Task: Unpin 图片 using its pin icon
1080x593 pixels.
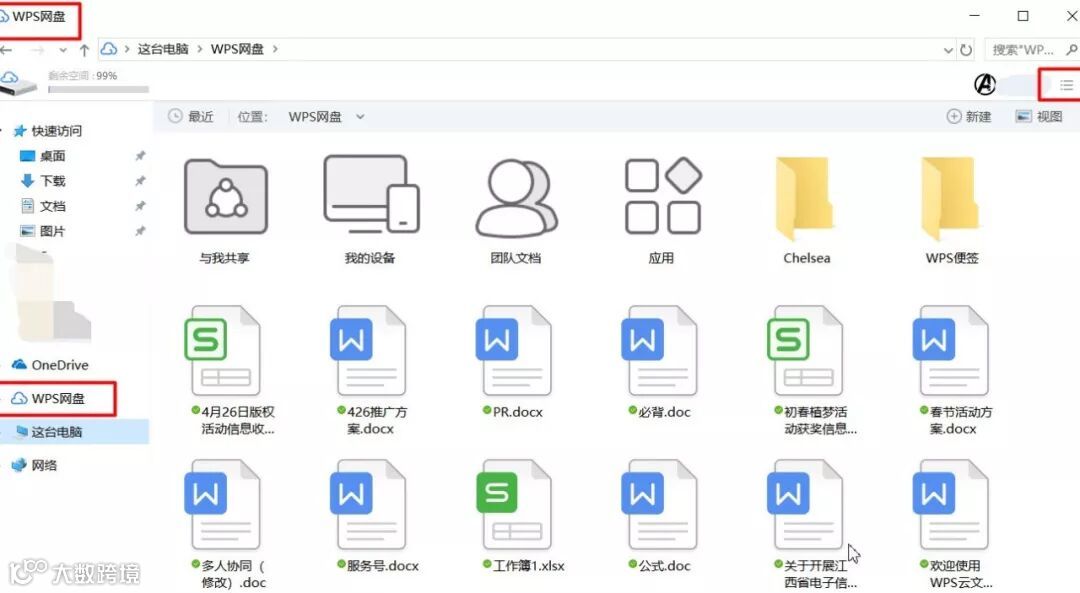Action: [x=140, y=231]
